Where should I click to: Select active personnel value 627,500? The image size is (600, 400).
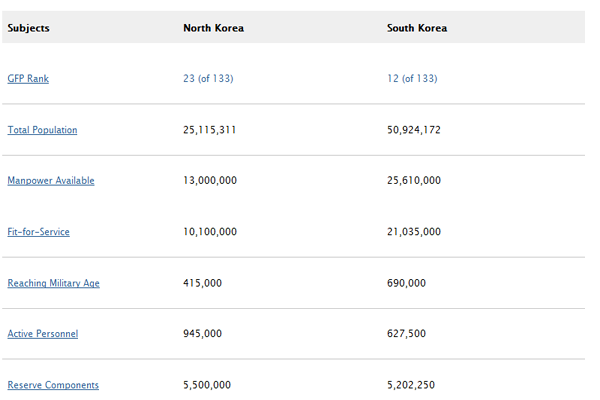(406, 333)
